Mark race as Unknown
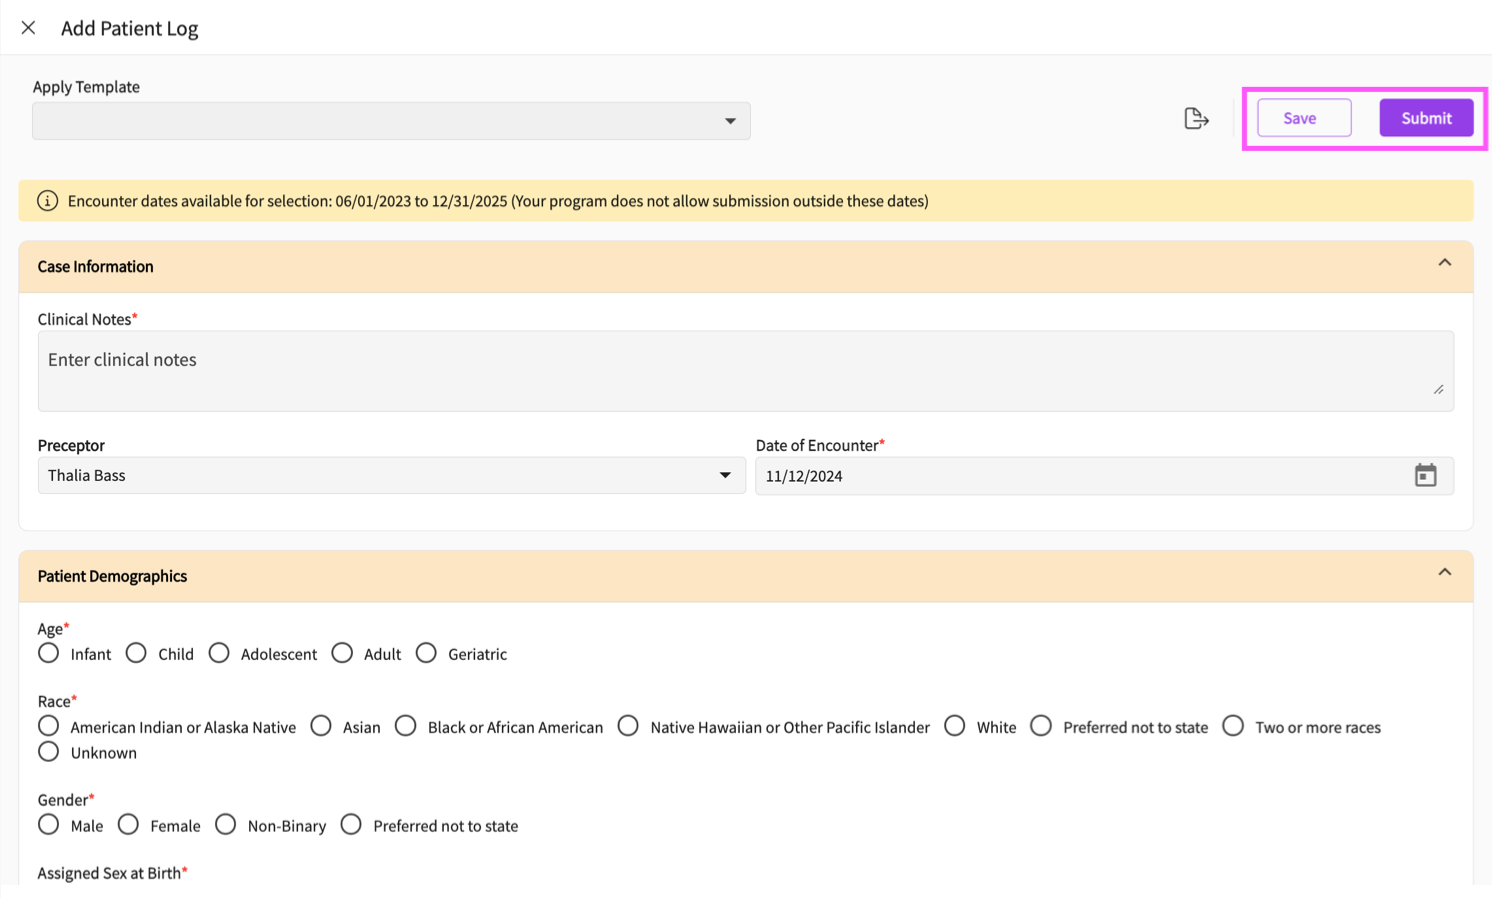 coord(49,752)
